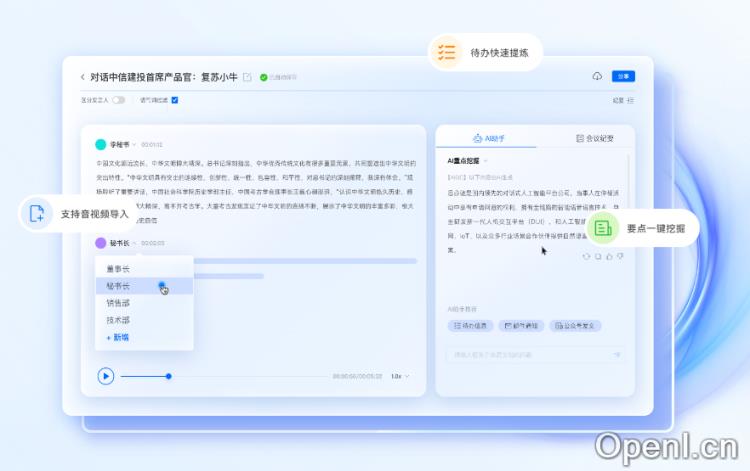
Task: Click the green saved-status check icon
Action: [263, 77]
